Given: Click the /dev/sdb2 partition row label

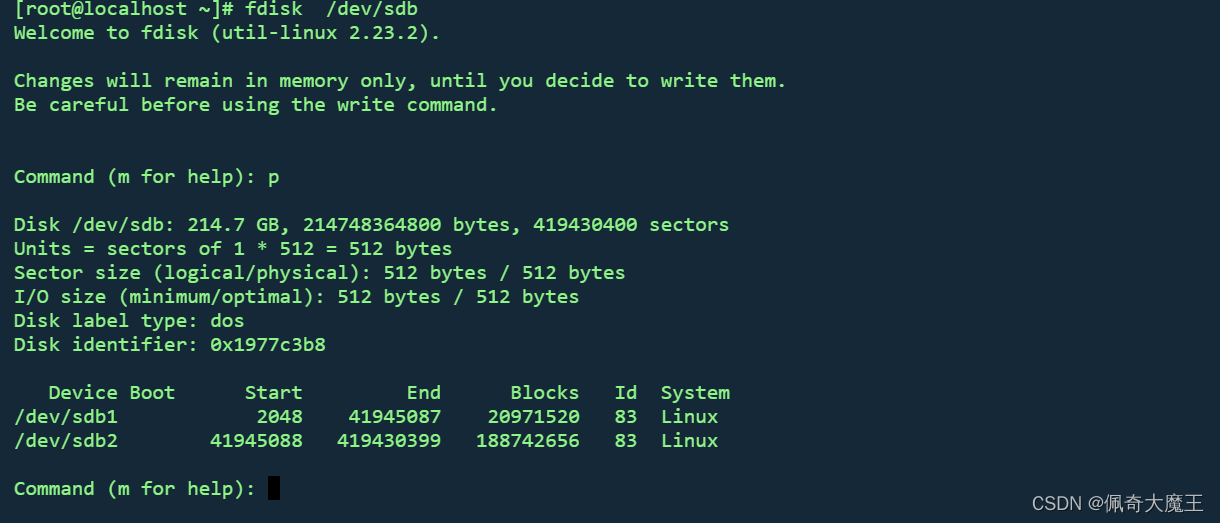Looking at the screenshot, I should 66,441.
